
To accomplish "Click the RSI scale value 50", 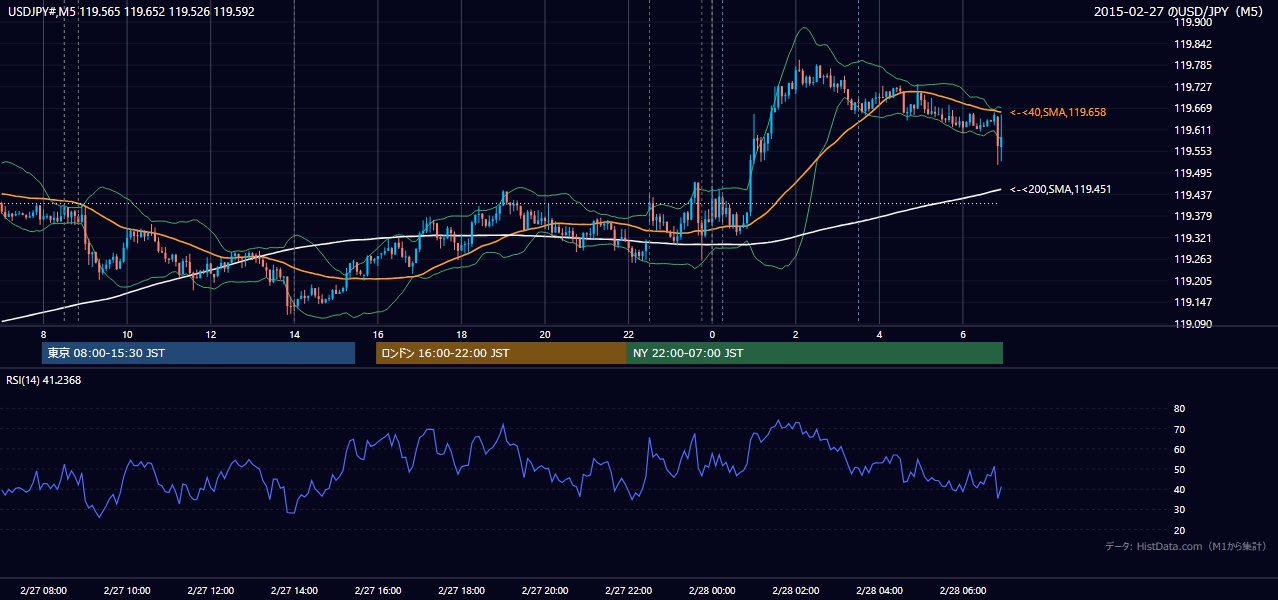I will coord(1179,469).
